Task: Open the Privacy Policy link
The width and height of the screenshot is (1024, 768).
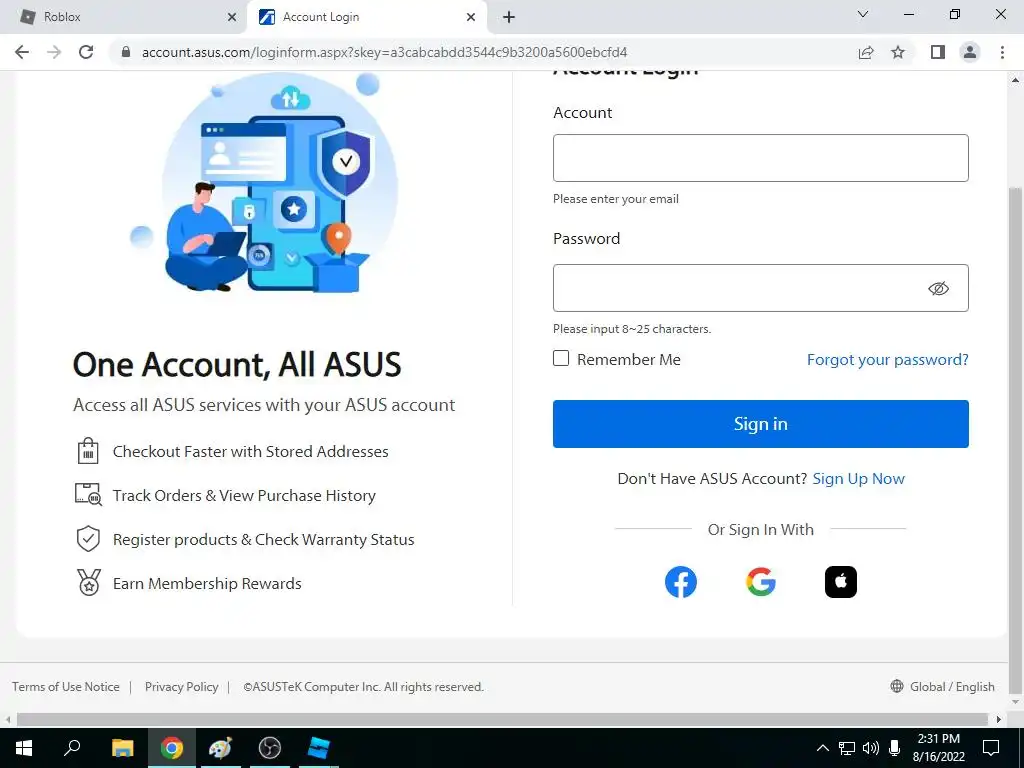Action: point(182,687)
